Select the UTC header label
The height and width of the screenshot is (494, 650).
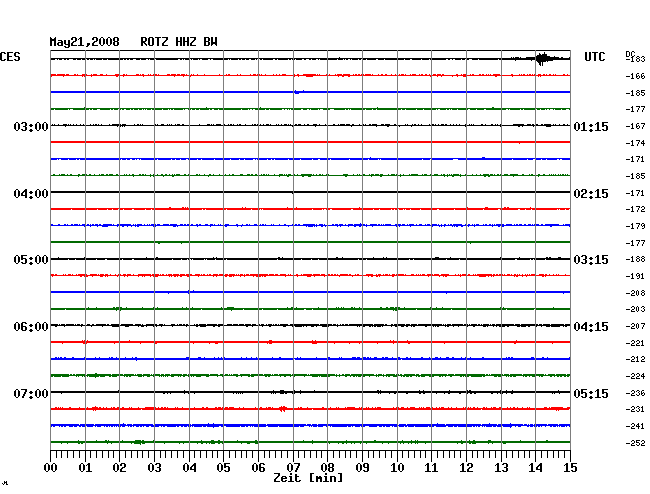coord(594,57)
